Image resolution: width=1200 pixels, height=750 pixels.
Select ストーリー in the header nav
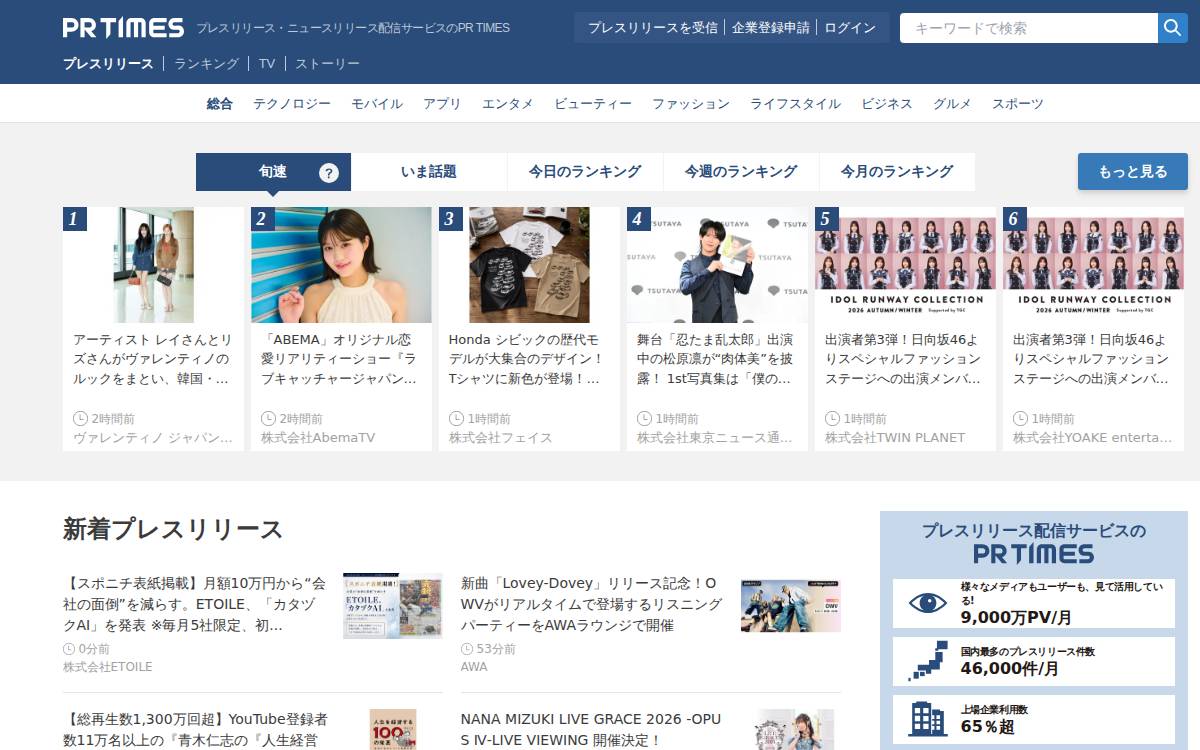(327, 63)
